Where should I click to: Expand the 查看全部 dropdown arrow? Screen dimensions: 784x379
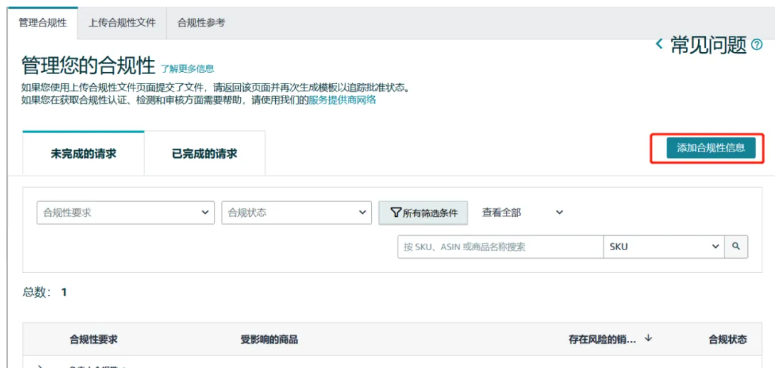tap(560, 212)
